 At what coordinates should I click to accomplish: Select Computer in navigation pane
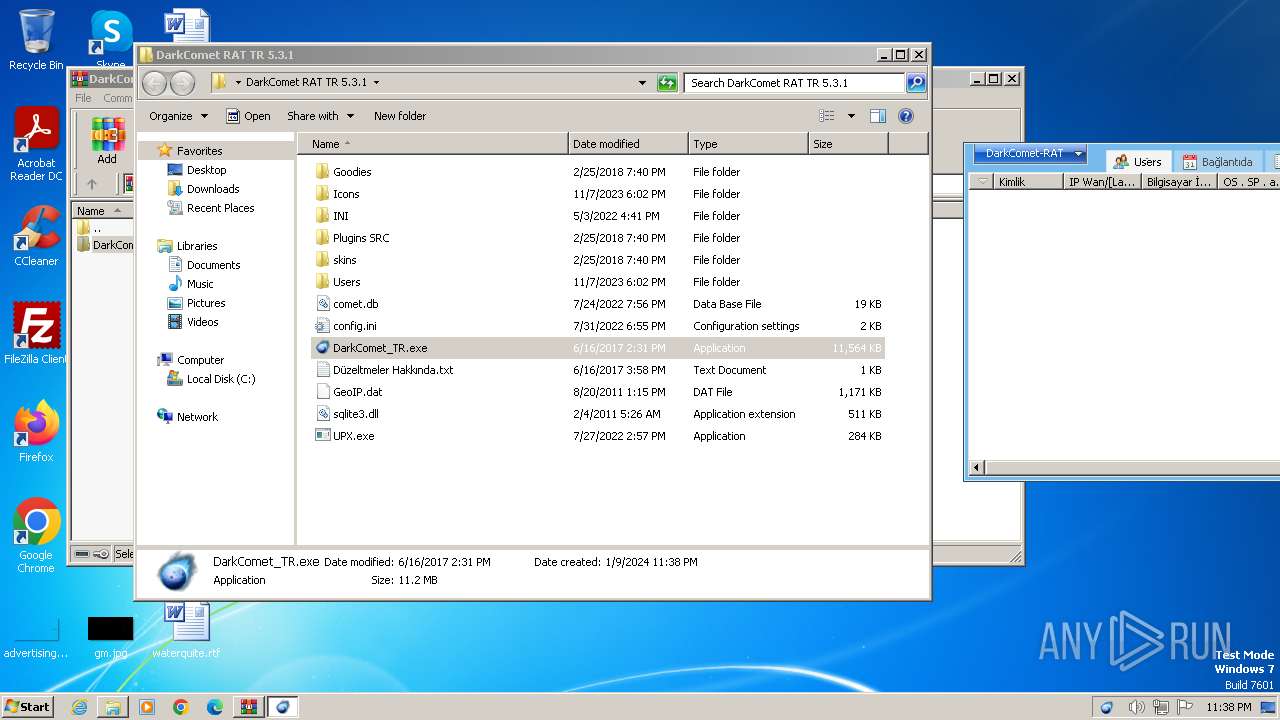200,360
